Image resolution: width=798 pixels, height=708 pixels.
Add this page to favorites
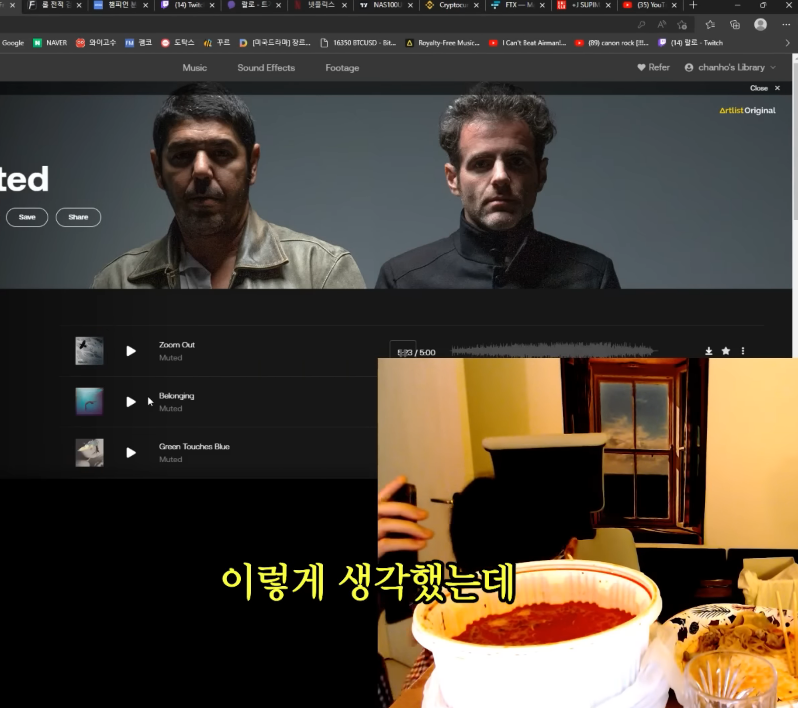(x=682, y=24)
